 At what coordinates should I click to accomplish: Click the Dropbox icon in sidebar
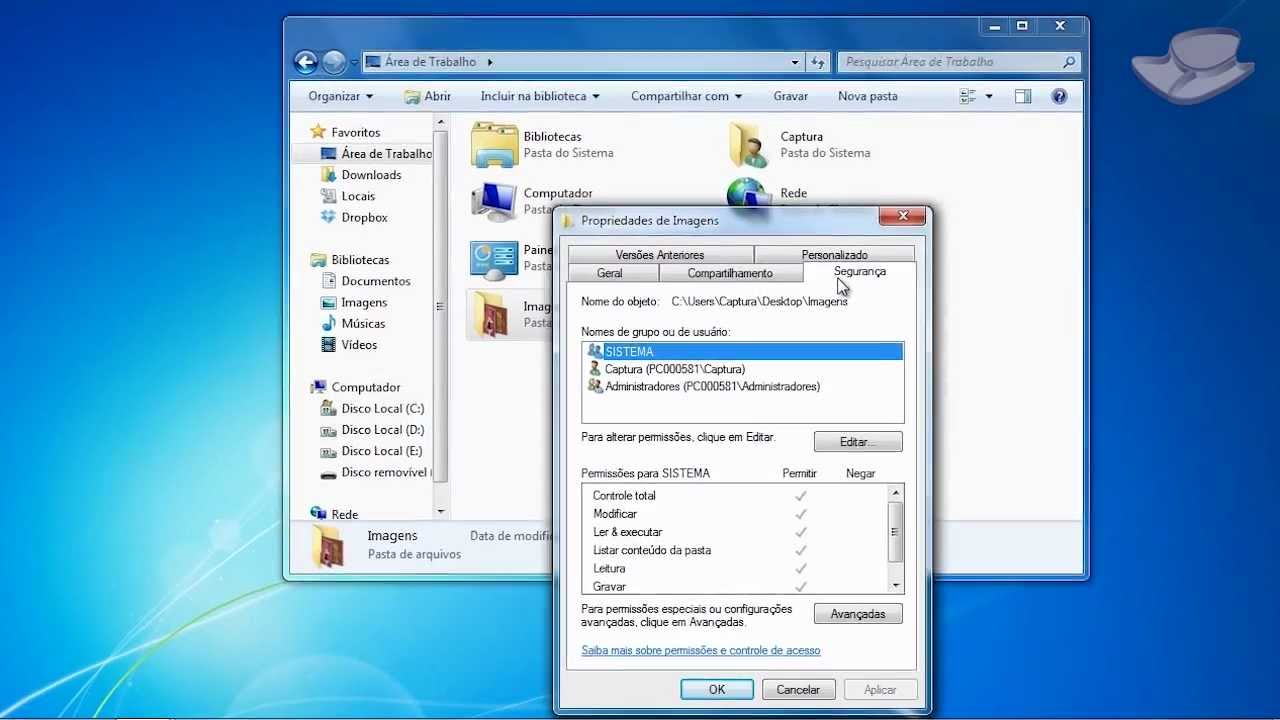328,217
